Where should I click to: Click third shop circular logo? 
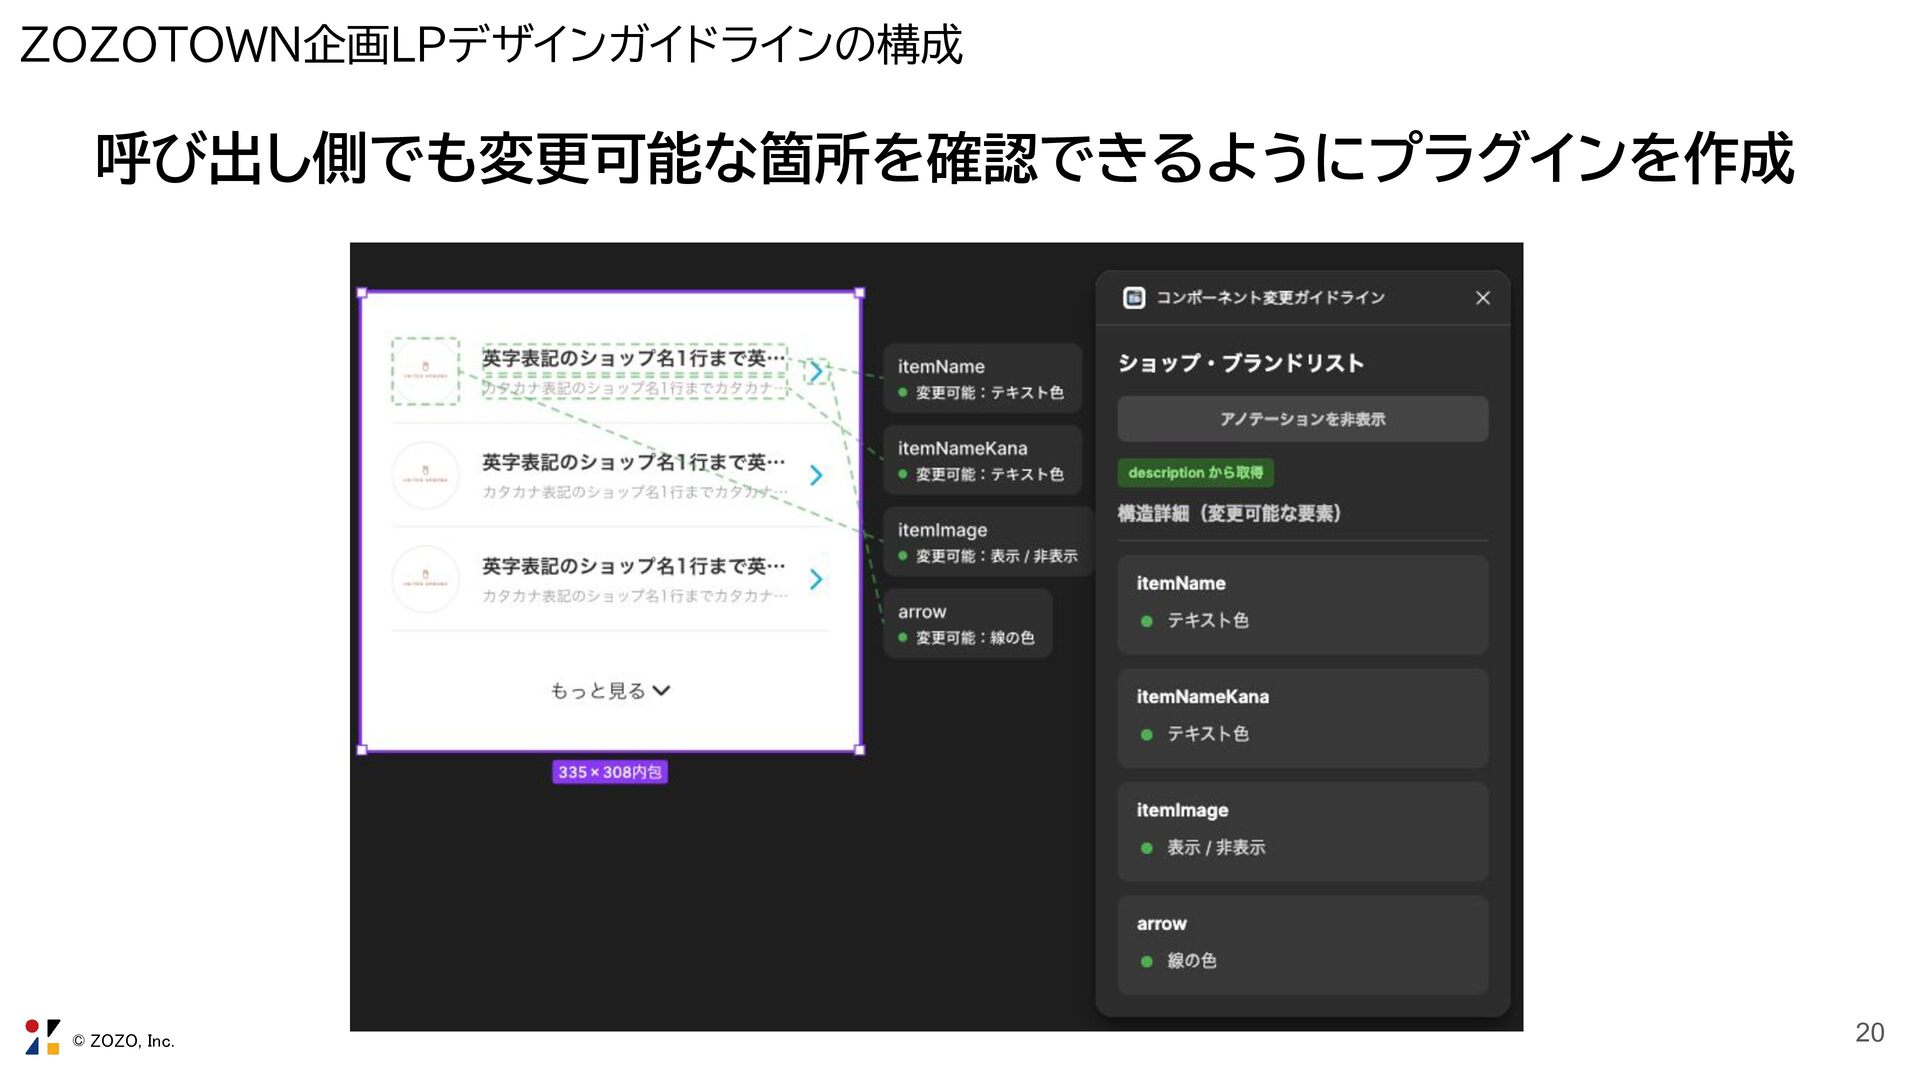[425, 579]
